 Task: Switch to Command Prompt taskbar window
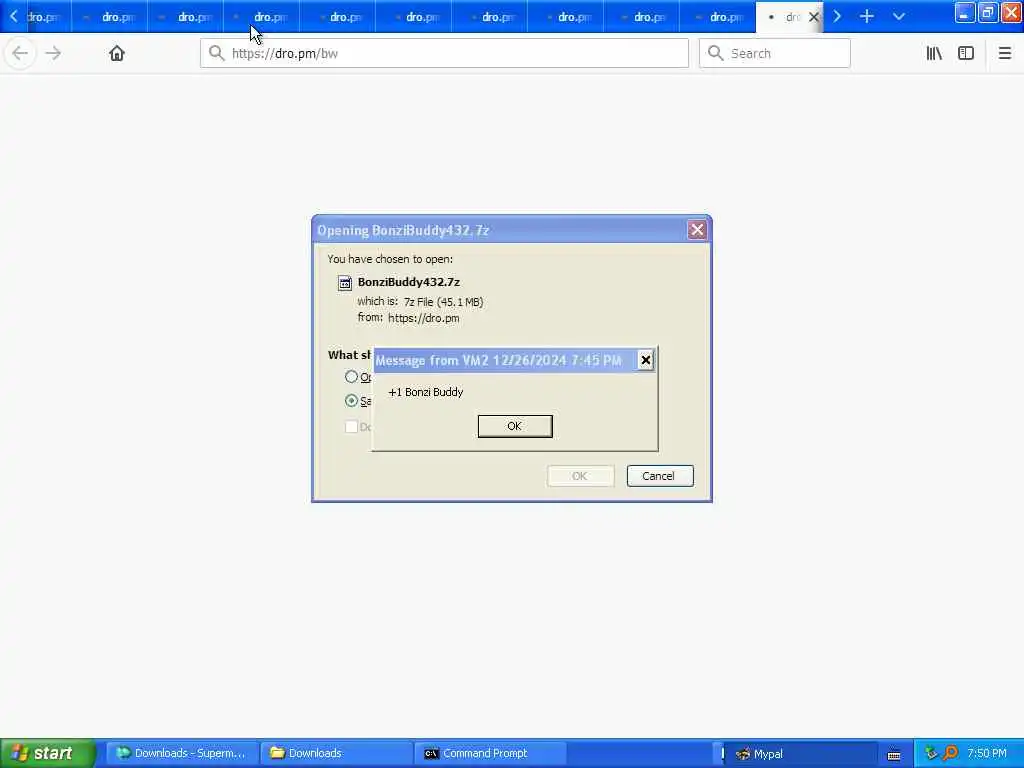pyautogui.click(x=490, y=753)
